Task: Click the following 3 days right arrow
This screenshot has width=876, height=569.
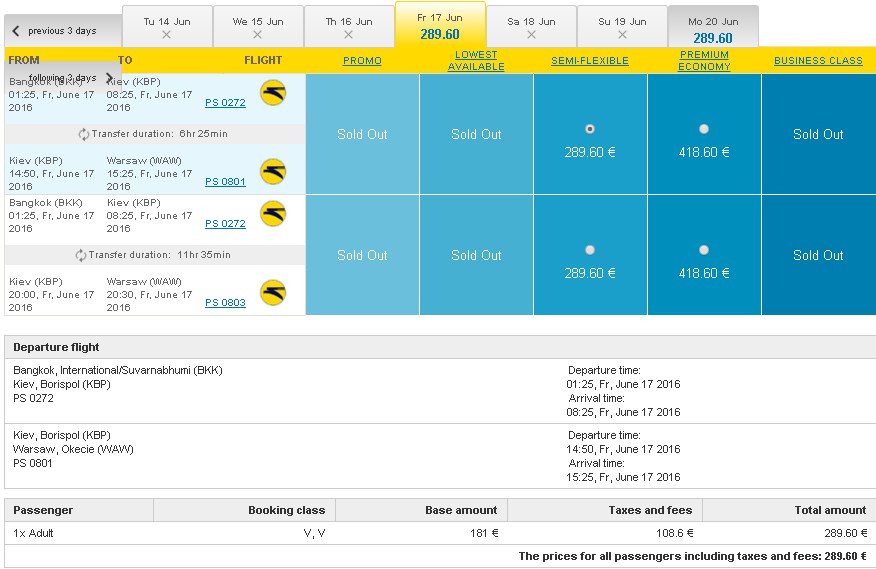Action: click(110, 77)
